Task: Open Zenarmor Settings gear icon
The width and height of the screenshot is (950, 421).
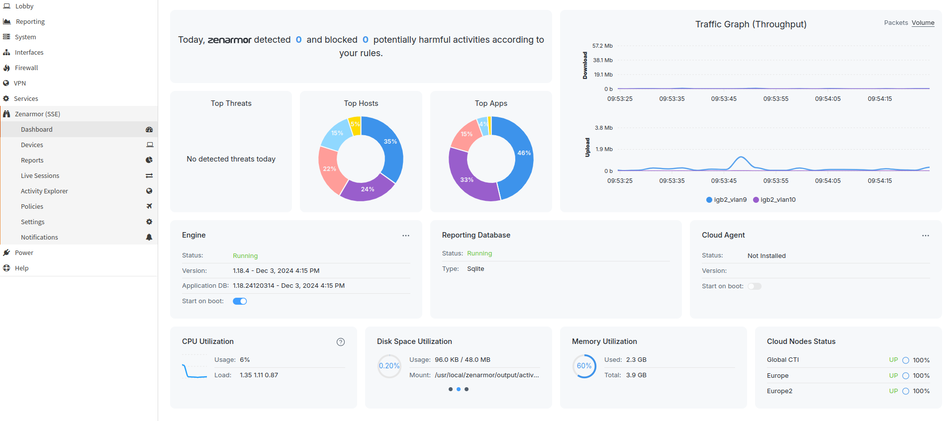Action: (149, 222)
